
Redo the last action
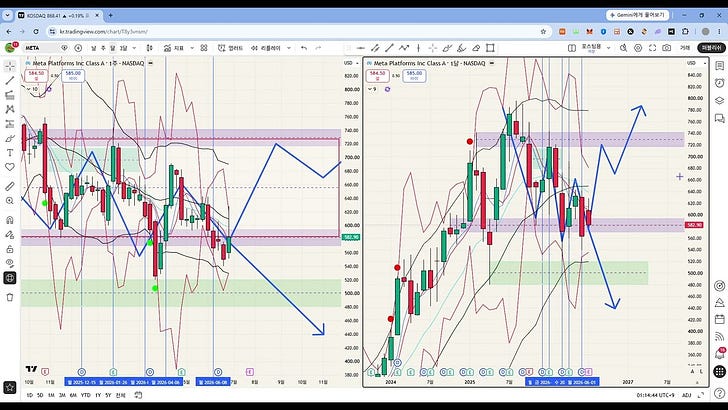point(318,48)
